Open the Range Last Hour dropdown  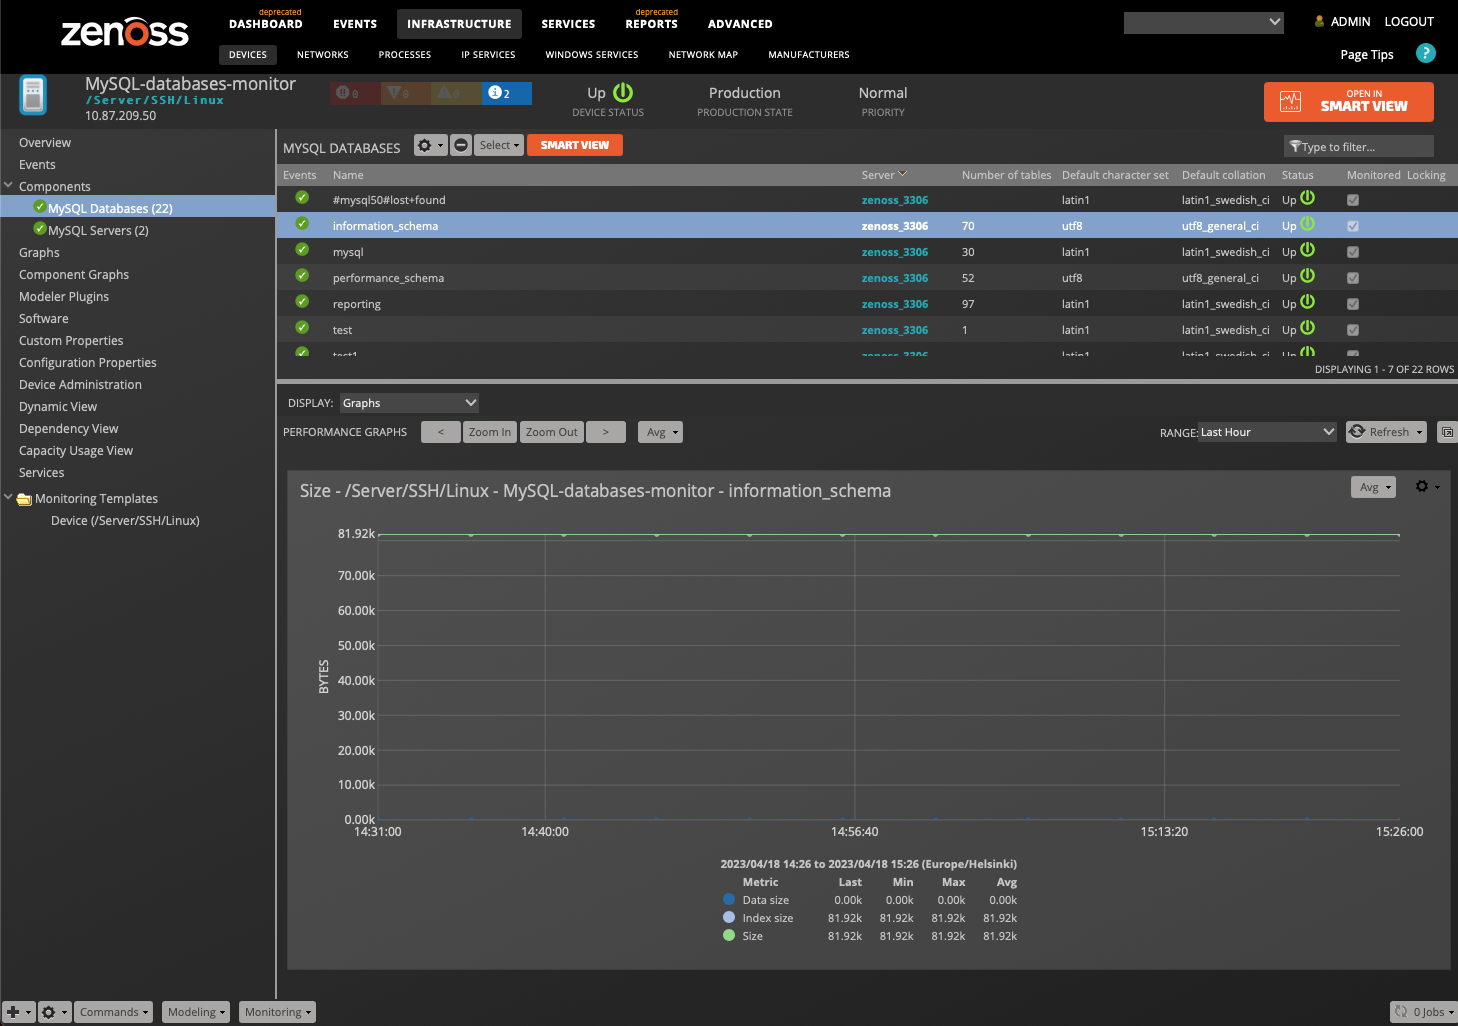pos(1267,432)
